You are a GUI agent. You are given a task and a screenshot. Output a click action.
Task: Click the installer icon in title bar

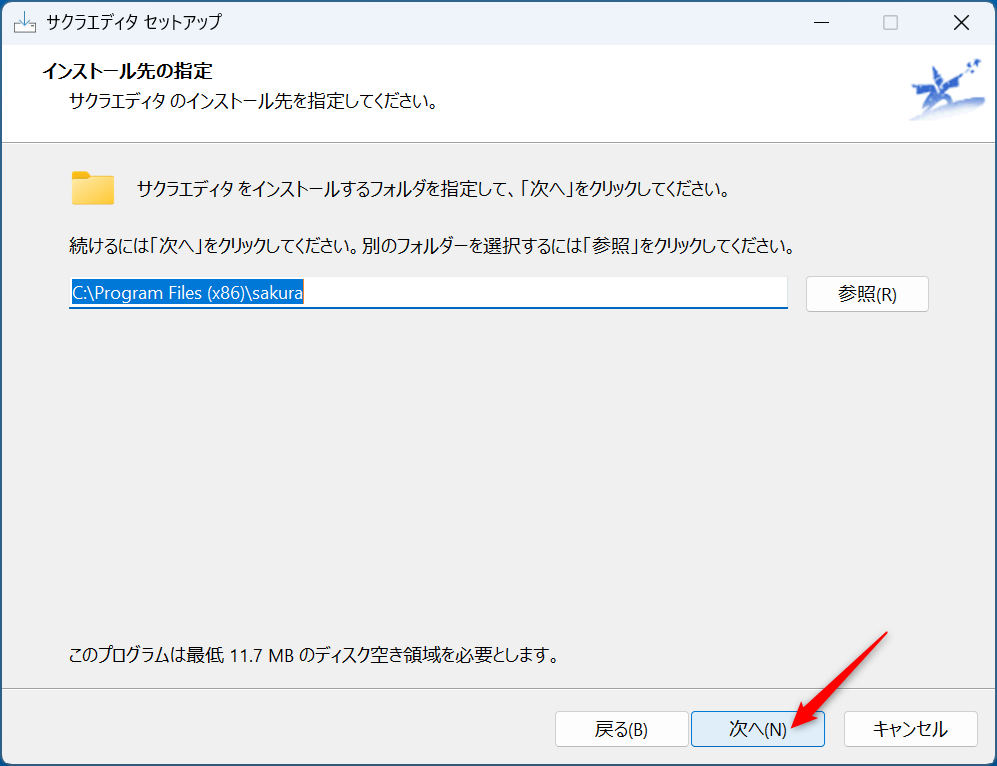25,23
